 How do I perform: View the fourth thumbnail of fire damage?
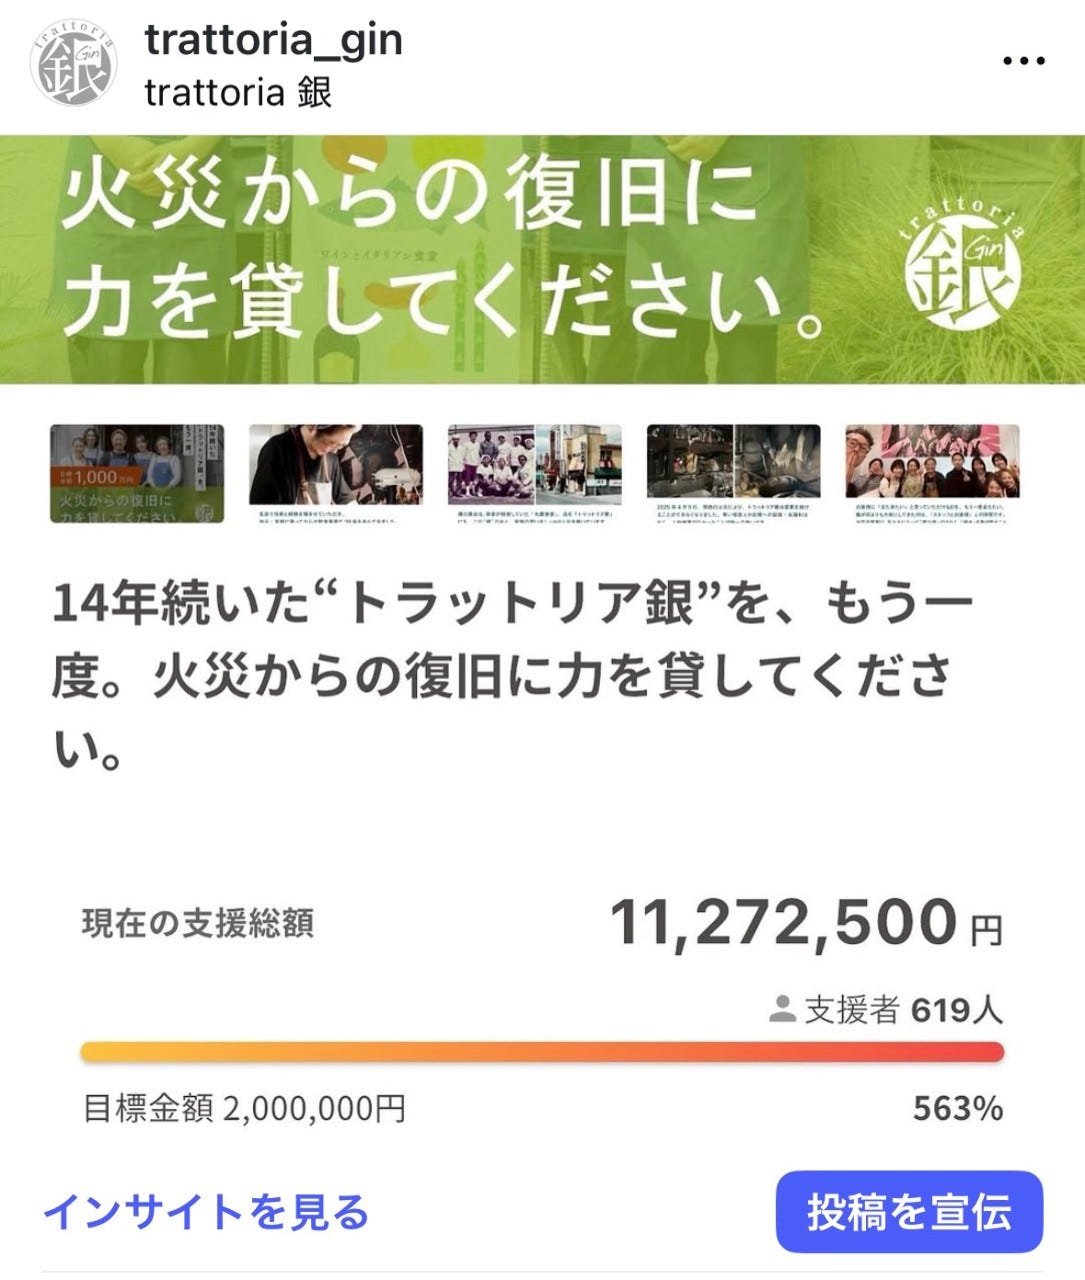tap(734, 474)
